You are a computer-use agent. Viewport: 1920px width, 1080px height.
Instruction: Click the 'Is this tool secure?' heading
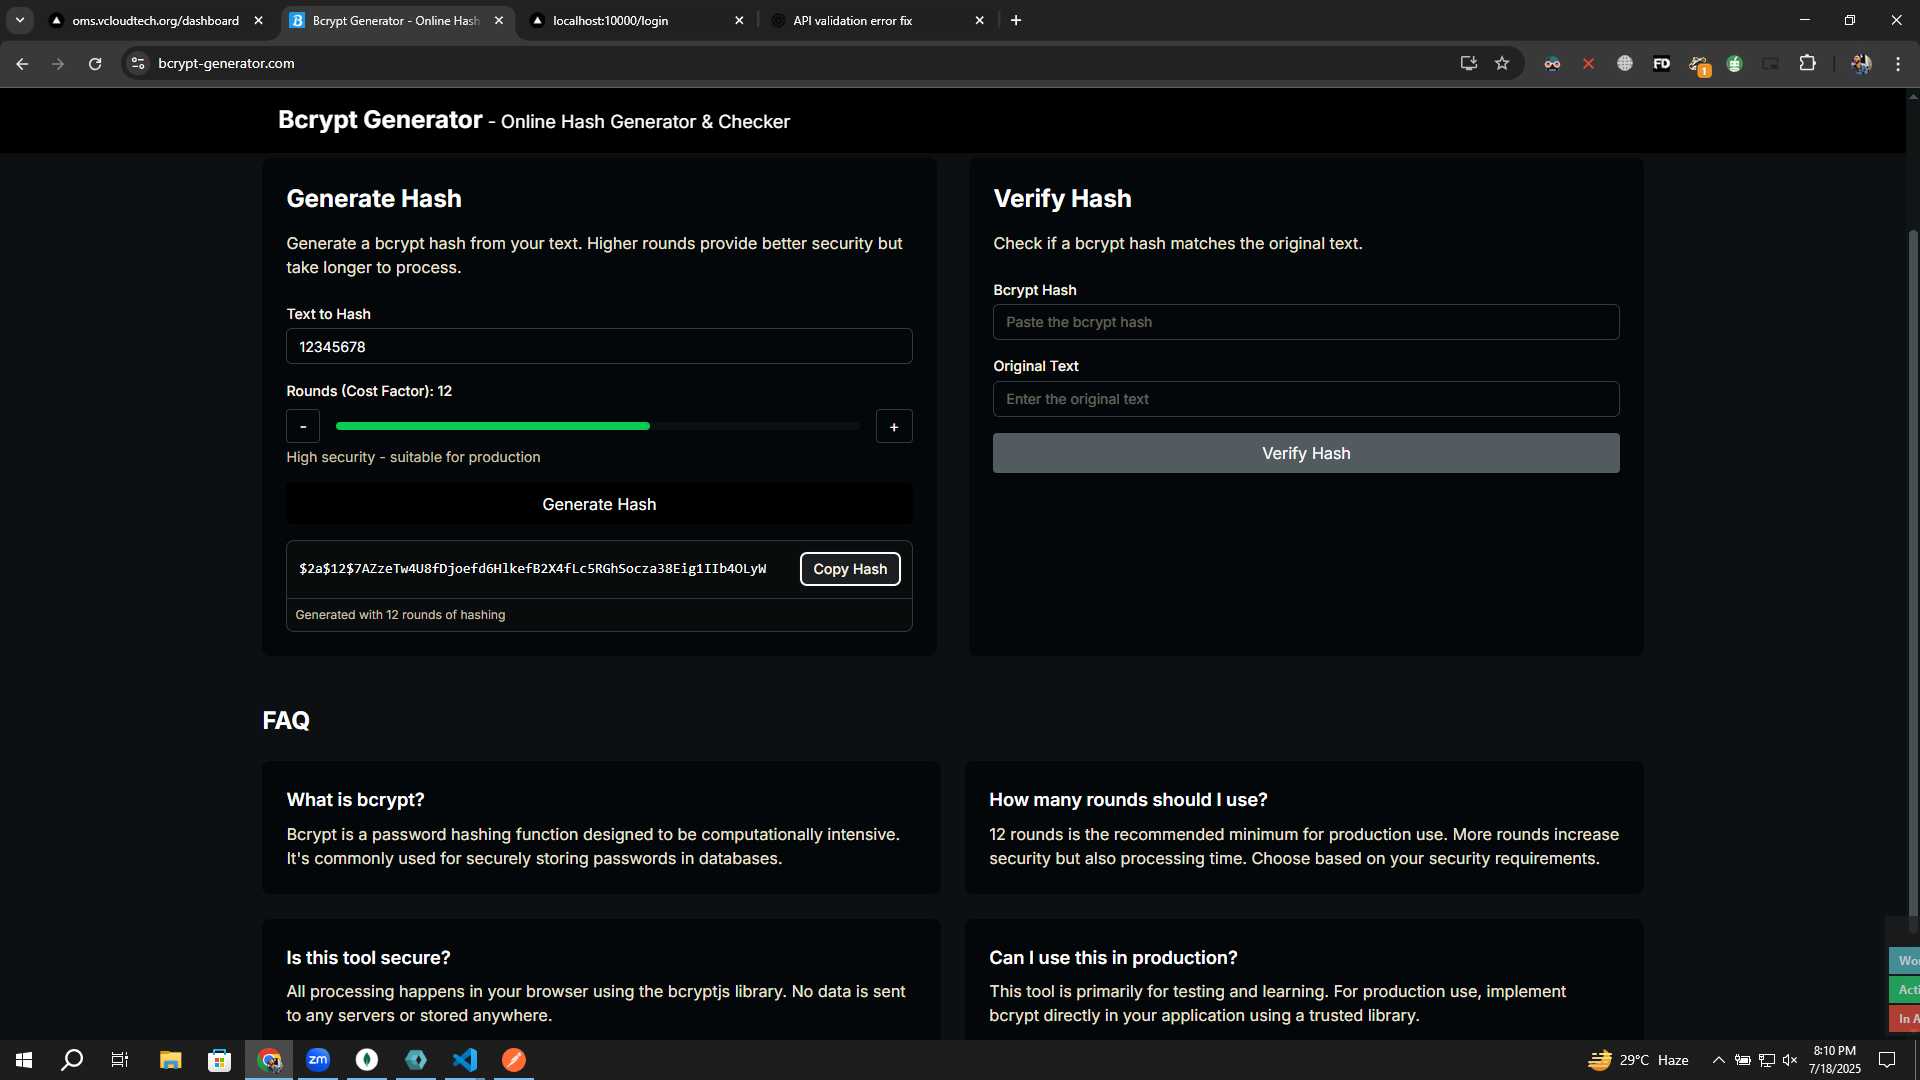[368, 958]
